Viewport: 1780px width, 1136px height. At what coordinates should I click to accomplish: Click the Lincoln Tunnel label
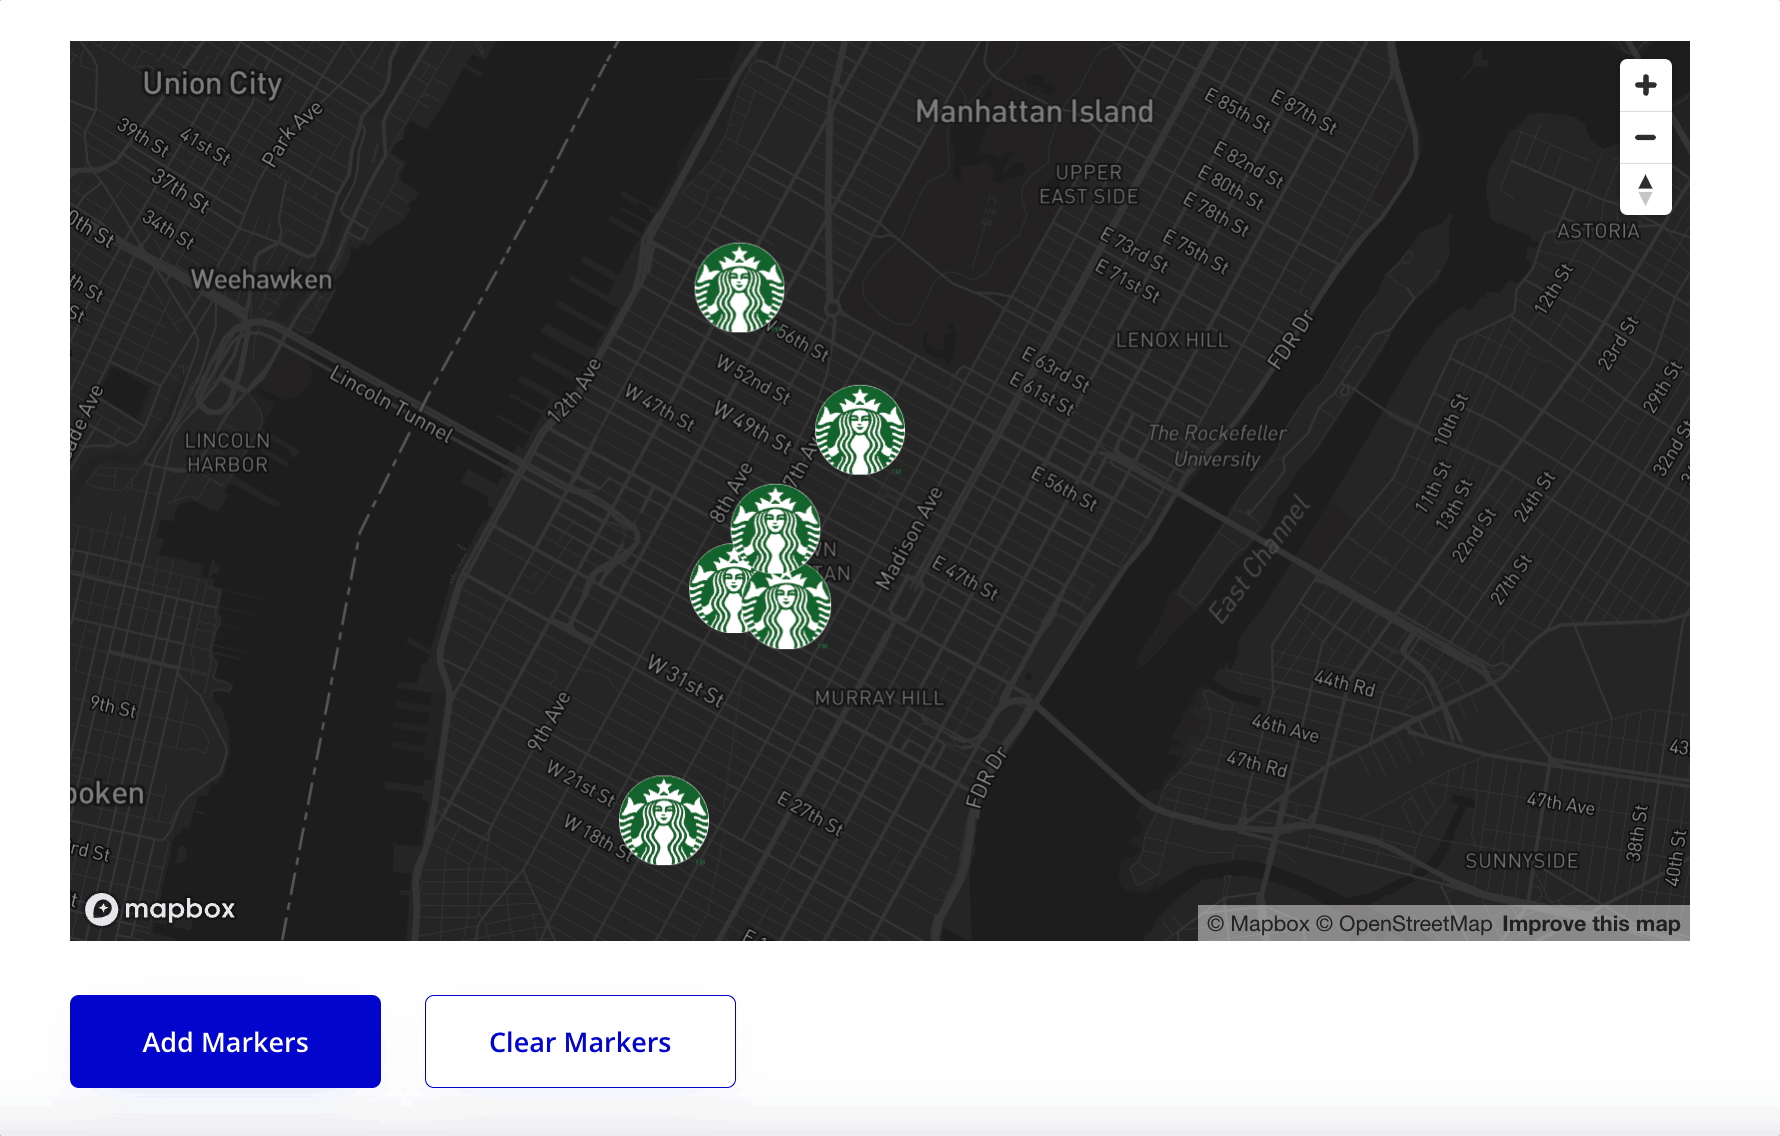point(391,405)
